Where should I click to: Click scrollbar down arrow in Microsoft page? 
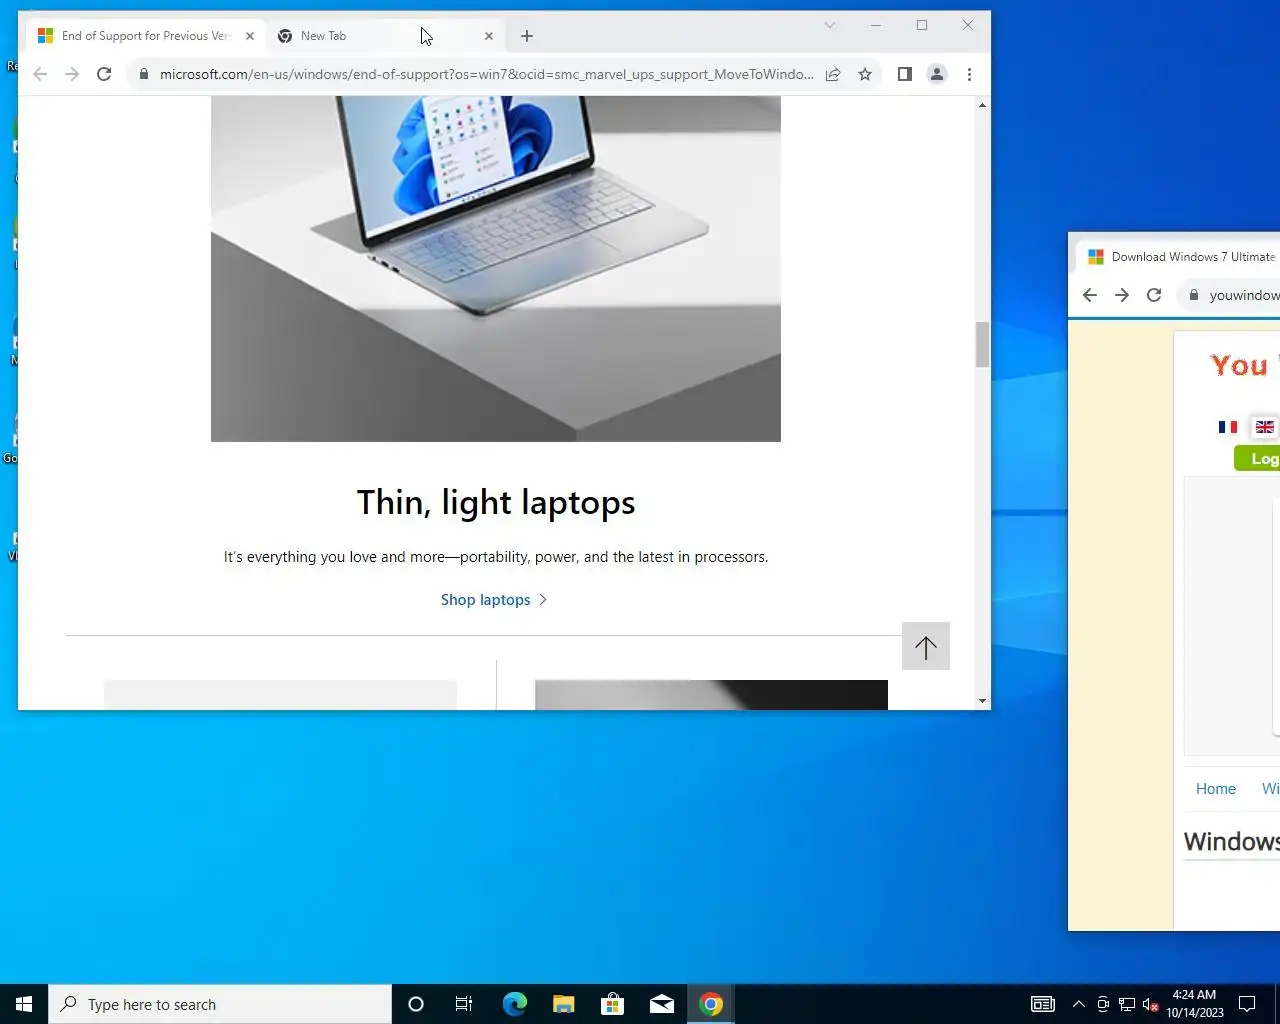tap(982, 701)
